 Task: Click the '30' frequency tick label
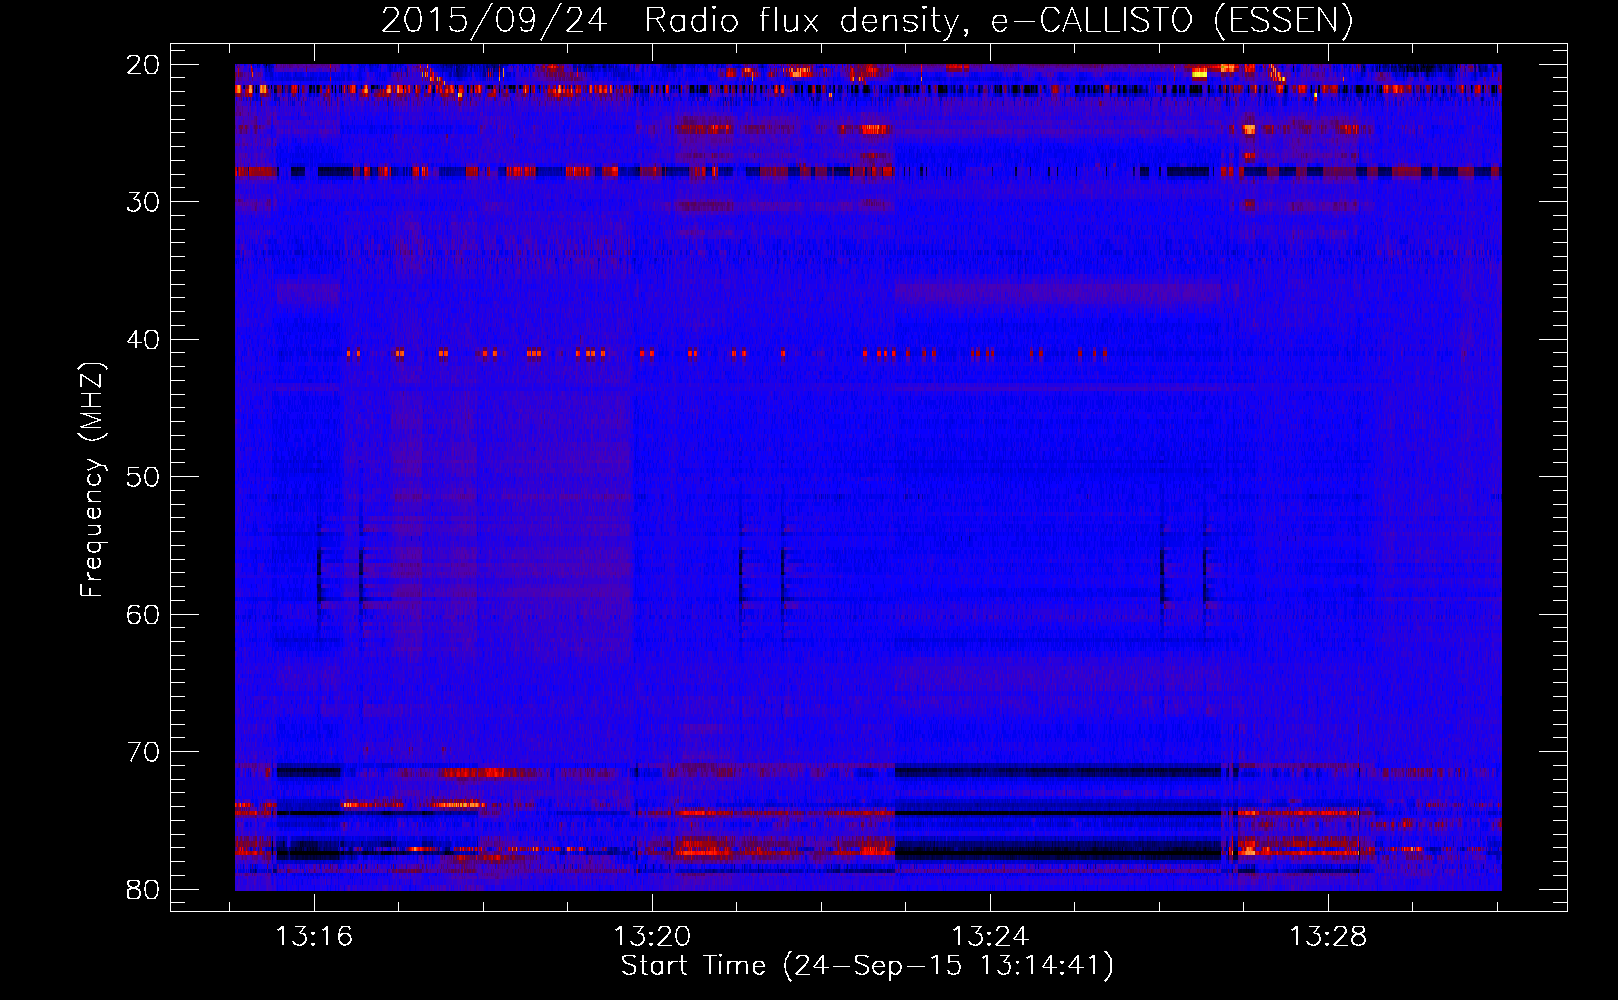pyautogui.click(x=143, y=202)
